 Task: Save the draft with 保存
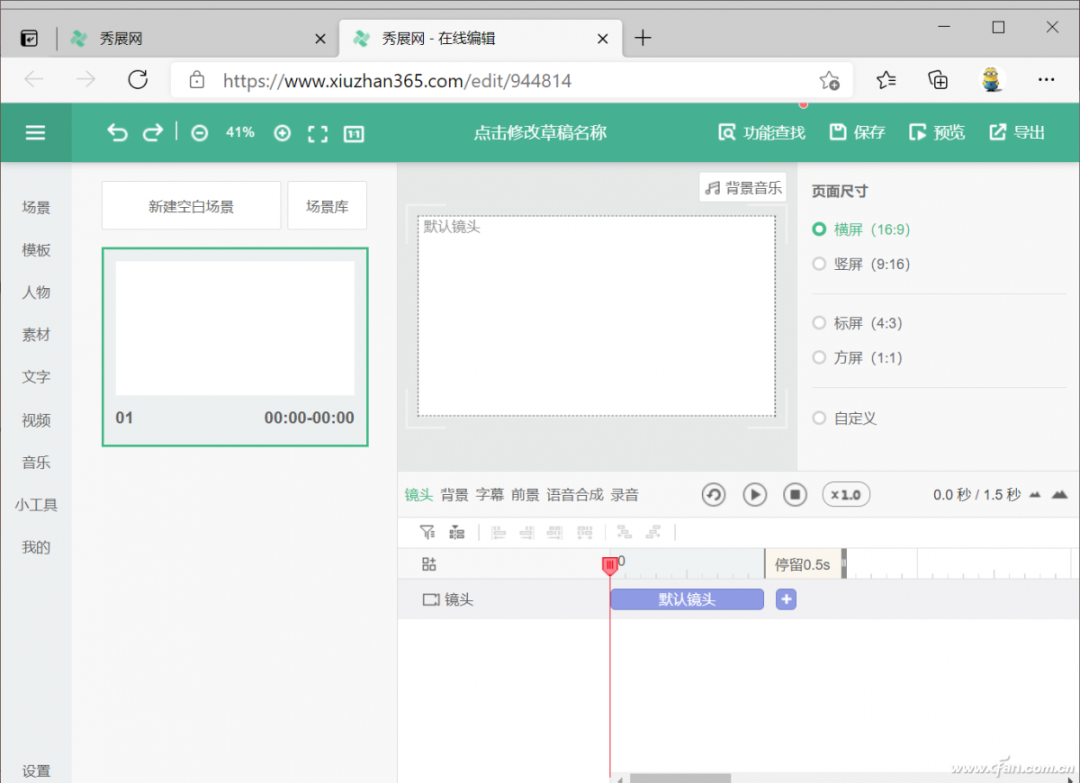click(x=857, y=132)
